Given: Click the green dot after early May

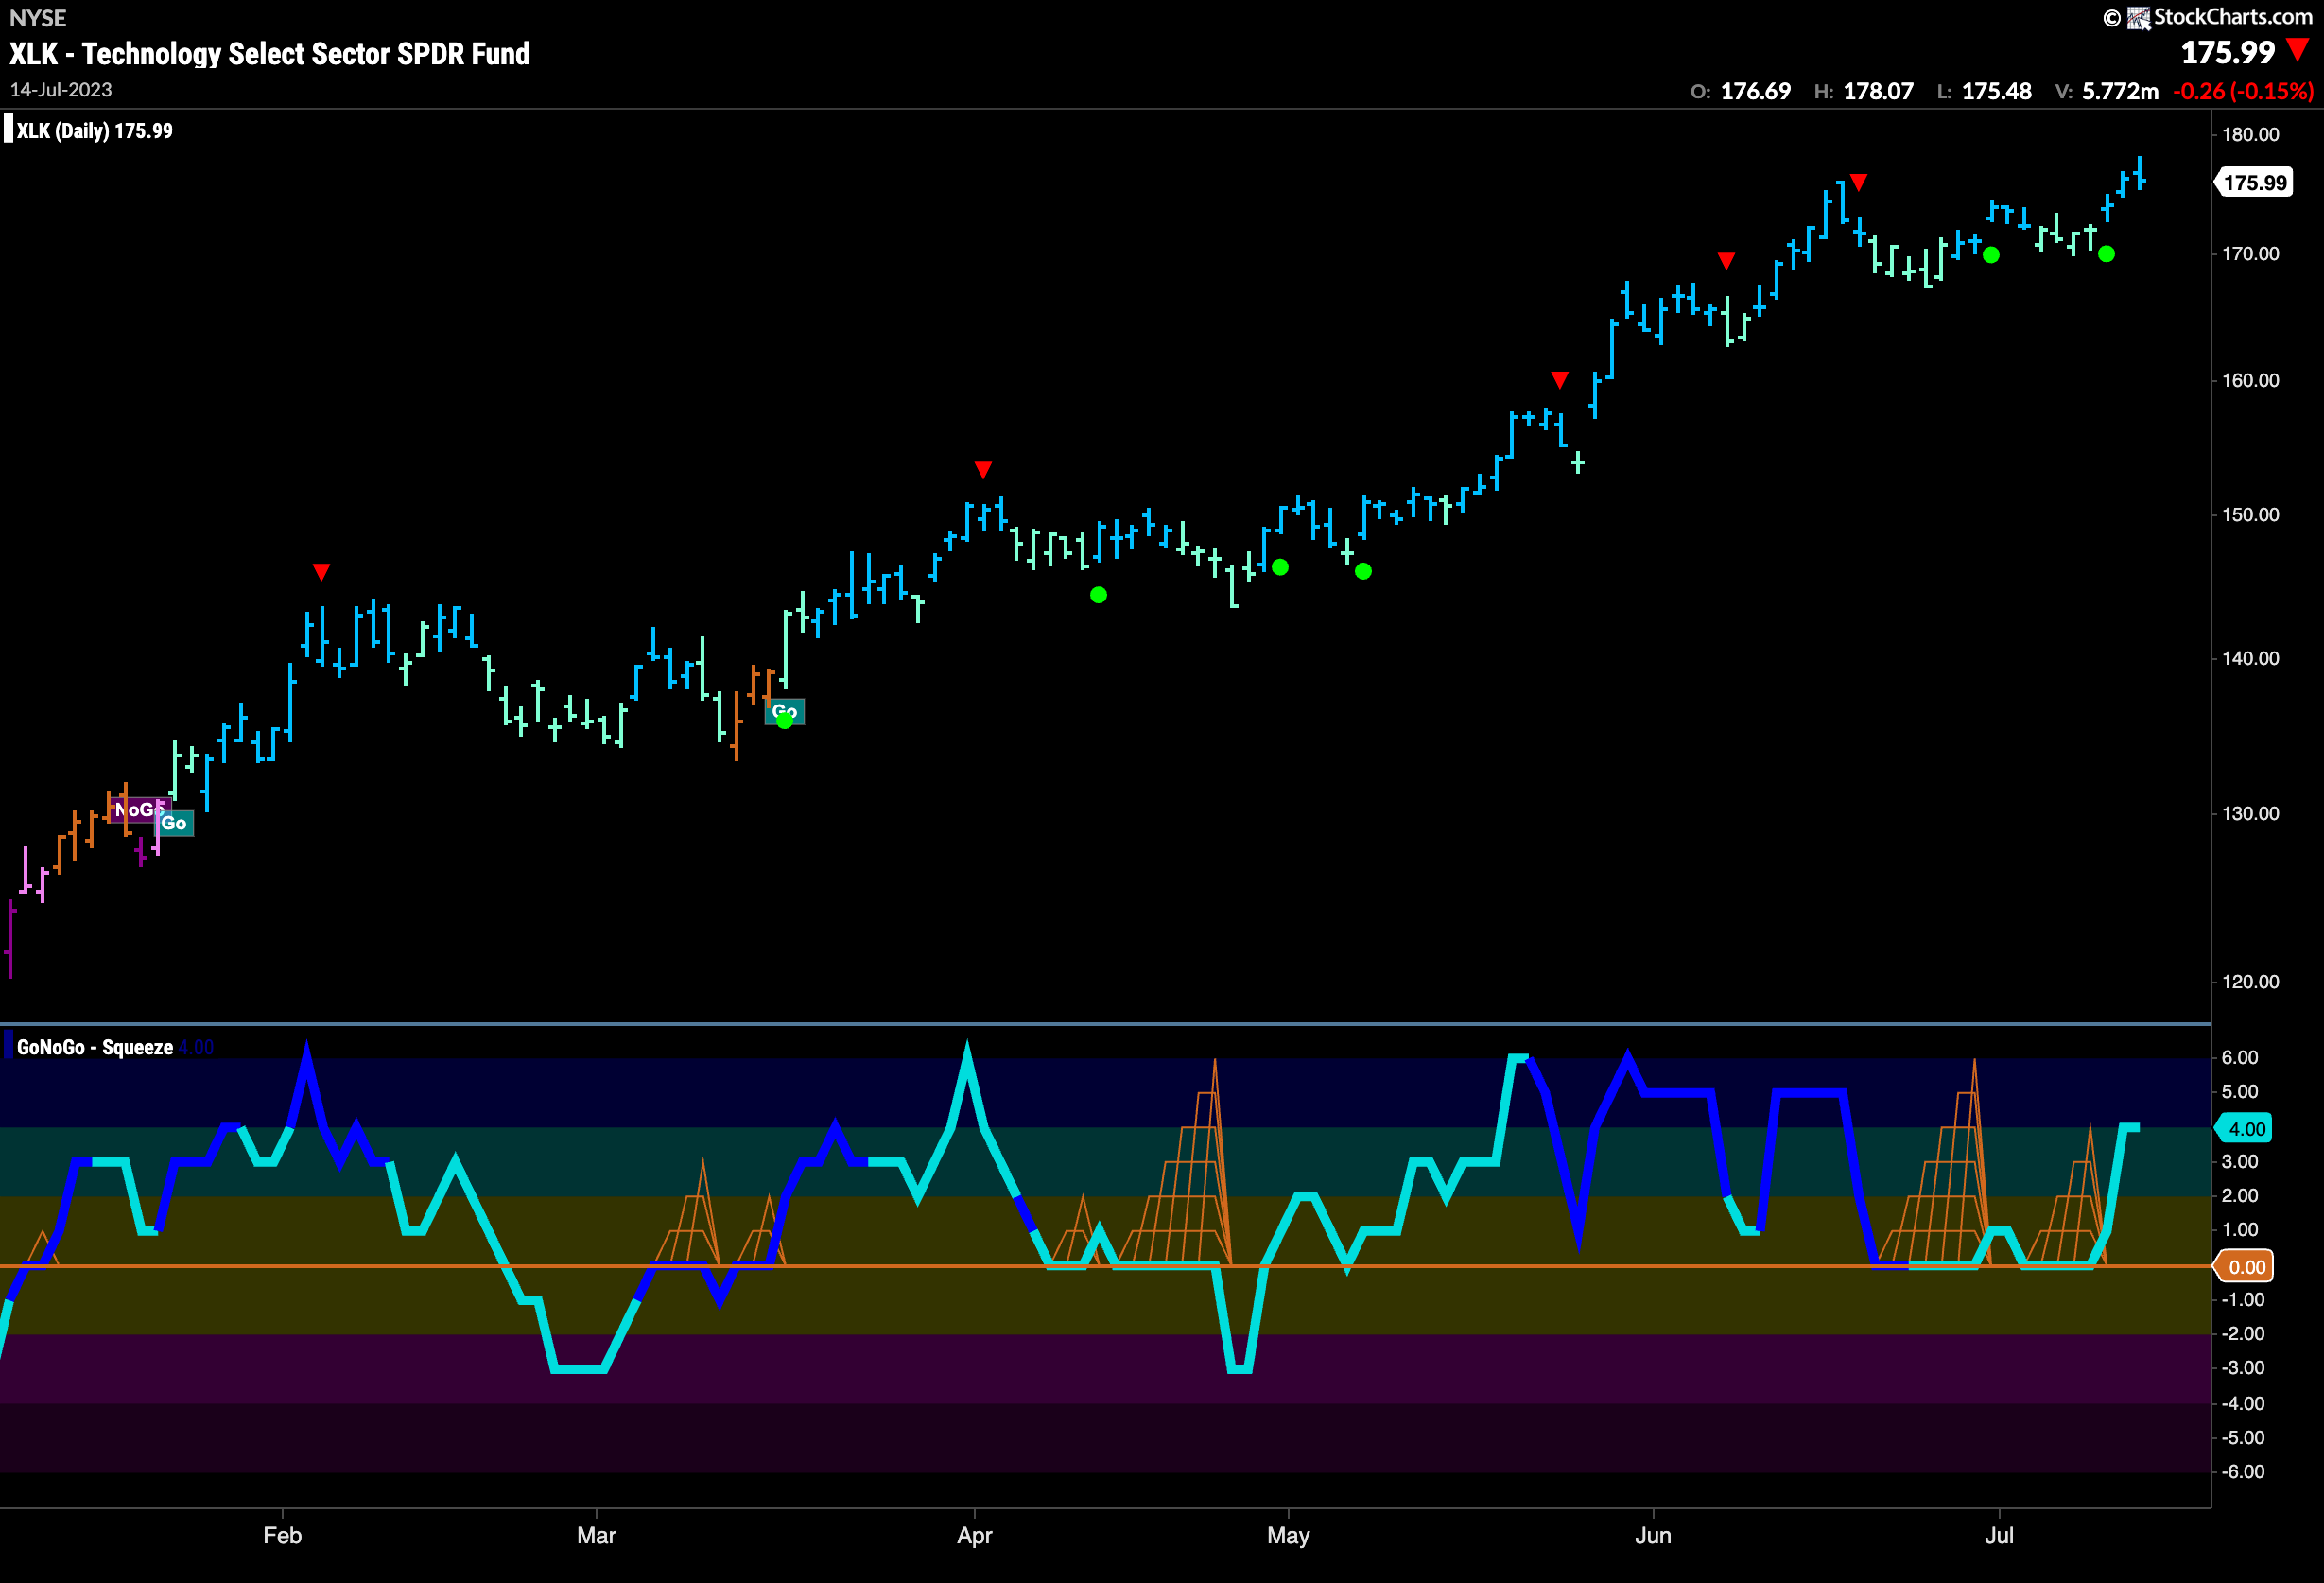Looking at the screenshot, I should [1363, 572].
